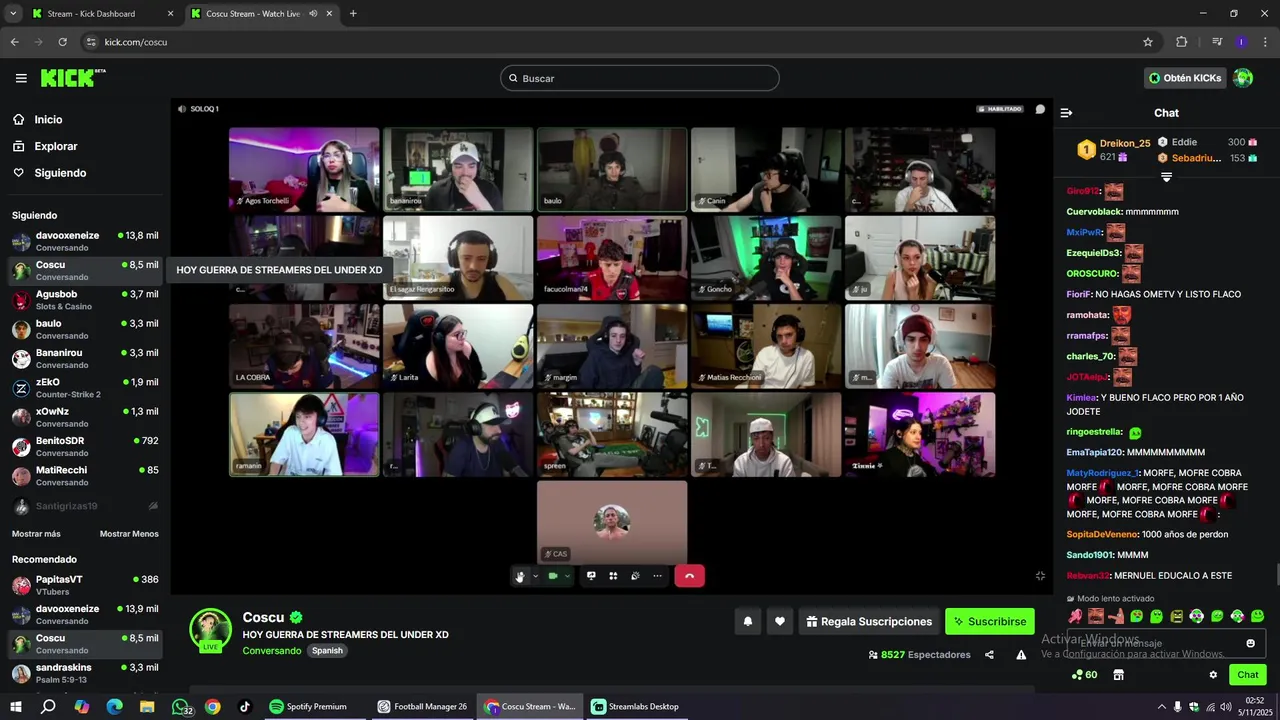Open the raise hand options dropdown arrow
1280x720 pixels.
tap(535, 576)
